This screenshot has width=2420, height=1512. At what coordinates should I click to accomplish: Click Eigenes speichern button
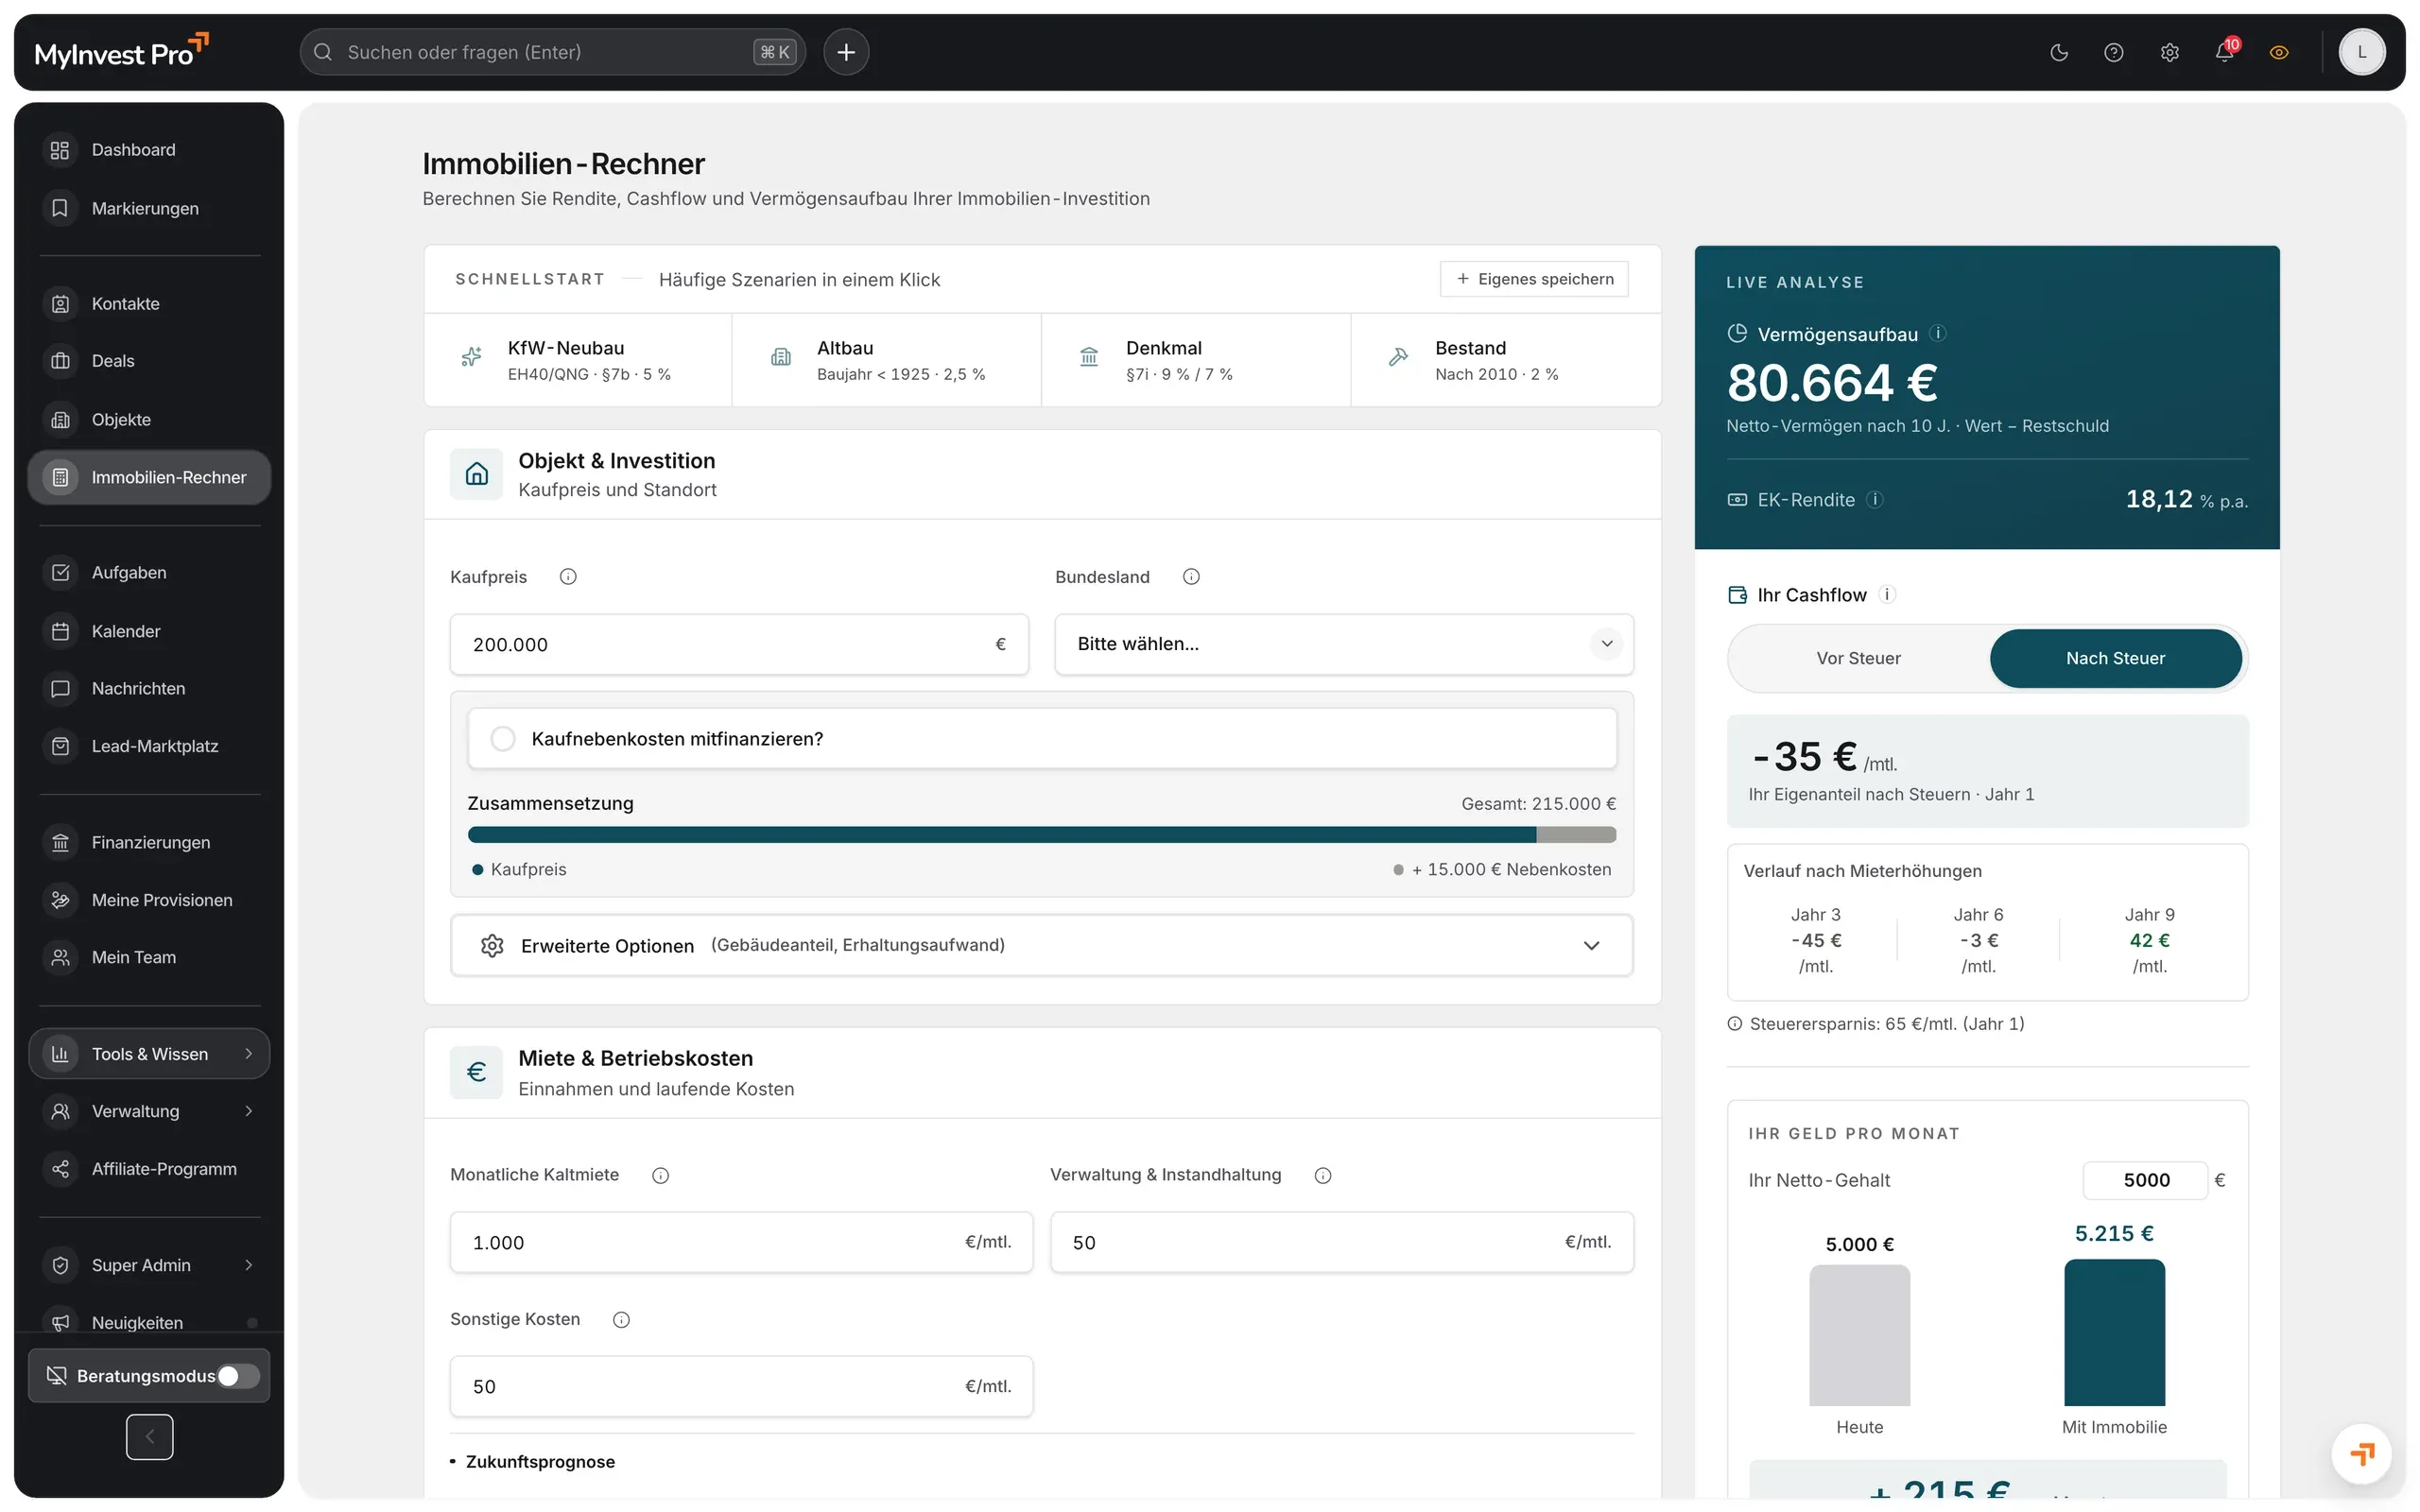coord(1534,279)
